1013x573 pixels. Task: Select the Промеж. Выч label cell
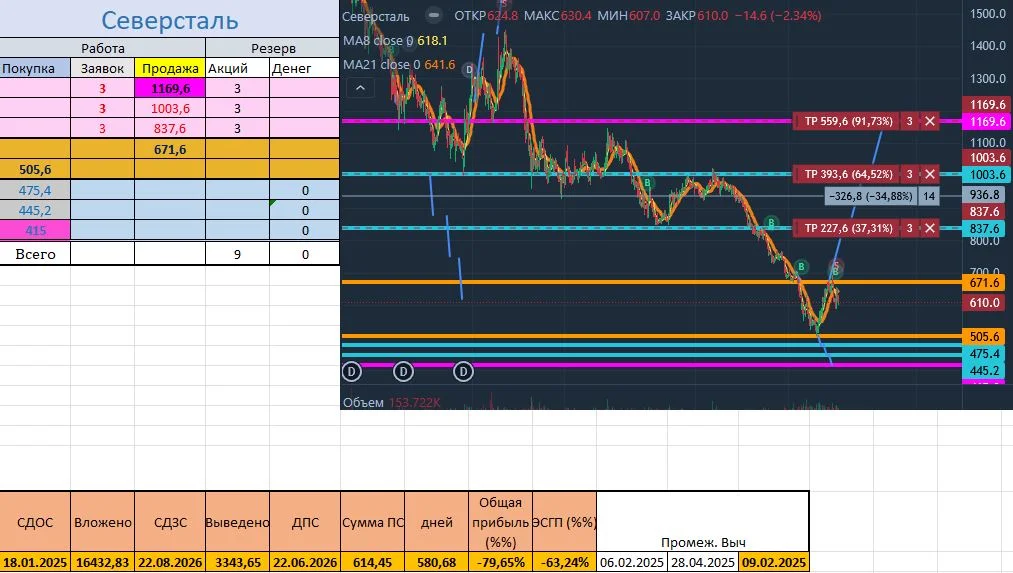(x=703, y=522)
